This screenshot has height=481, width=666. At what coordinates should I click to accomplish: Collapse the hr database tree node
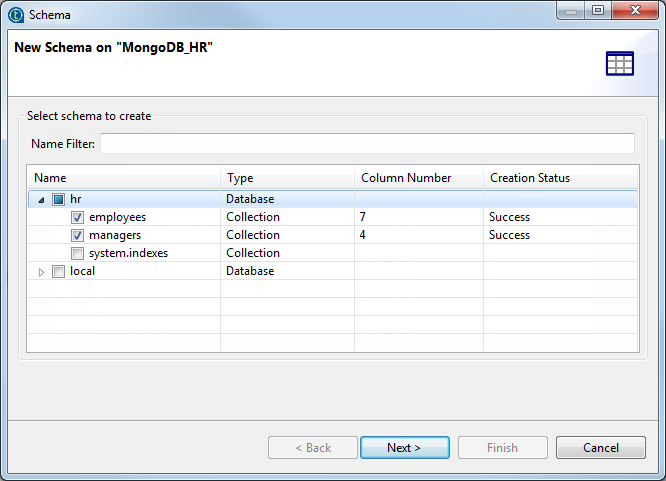pyautogui.click(x=41, y=199)
